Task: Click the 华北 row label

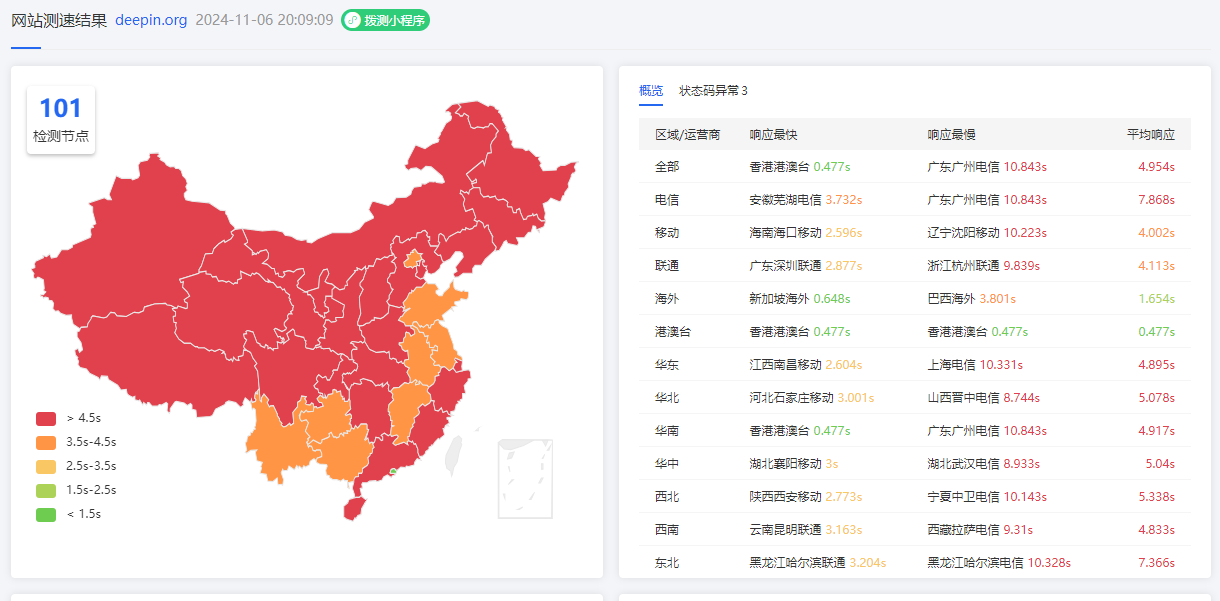Action: pos(667,398)
